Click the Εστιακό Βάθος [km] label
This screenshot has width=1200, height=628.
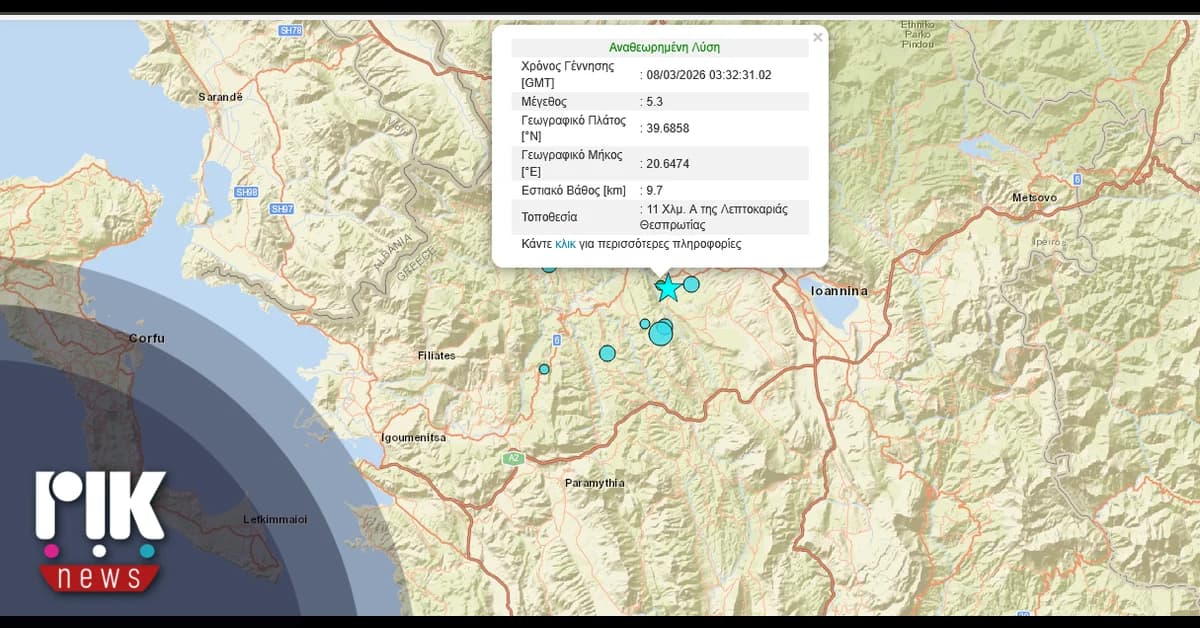574,190
